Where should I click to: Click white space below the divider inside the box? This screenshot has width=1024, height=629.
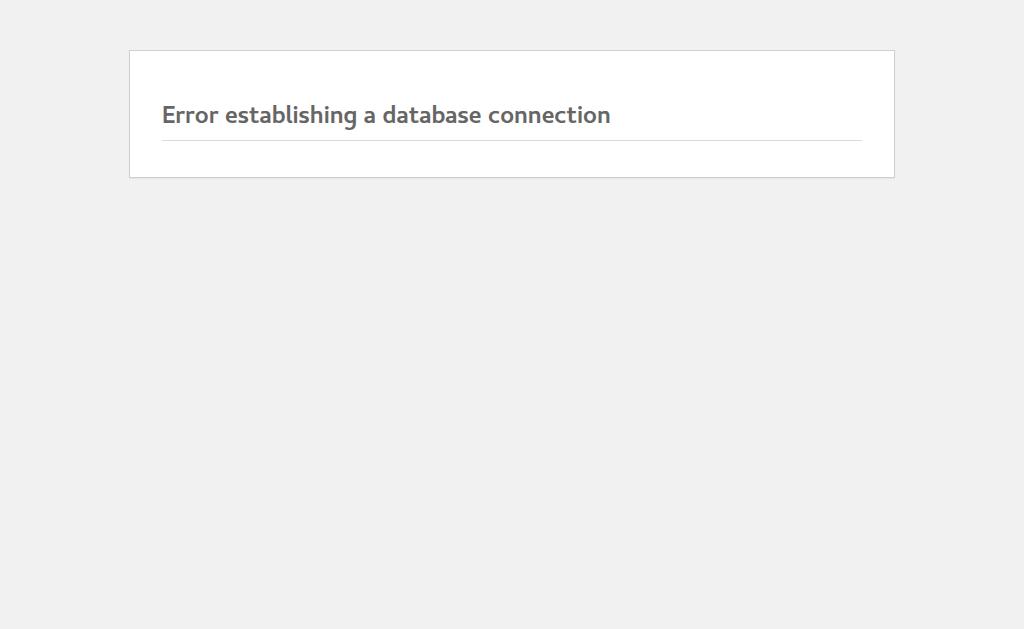click(511, 159)
